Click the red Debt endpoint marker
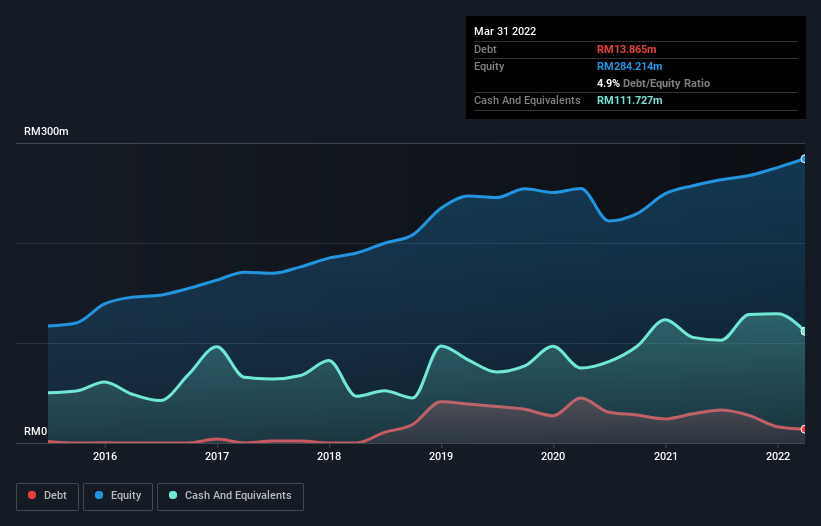This screenshot has height=526, width=821. 804,429
